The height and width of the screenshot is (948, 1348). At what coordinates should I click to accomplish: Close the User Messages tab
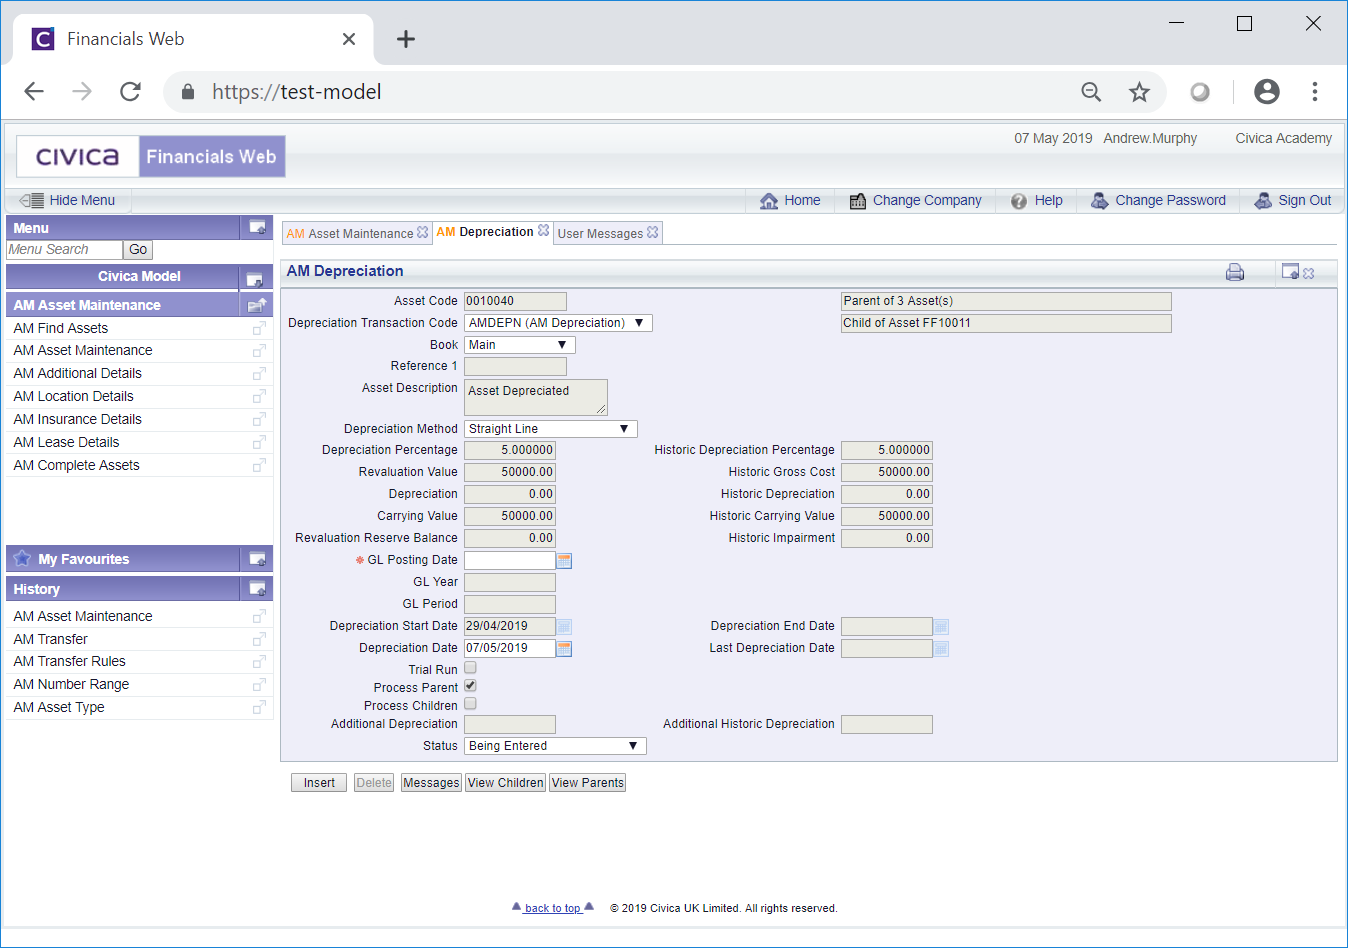point(653,232)
